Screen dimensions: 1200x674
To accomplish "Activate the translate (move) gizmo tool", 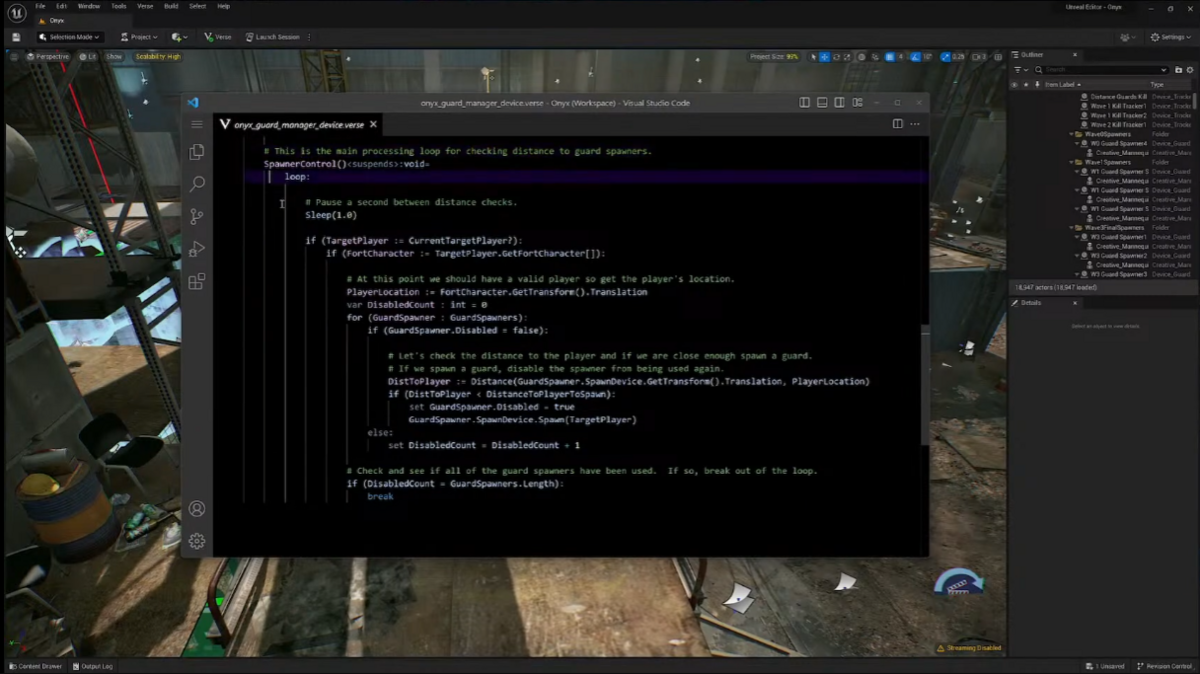I will pyautogui.click(x=824, y=57).
